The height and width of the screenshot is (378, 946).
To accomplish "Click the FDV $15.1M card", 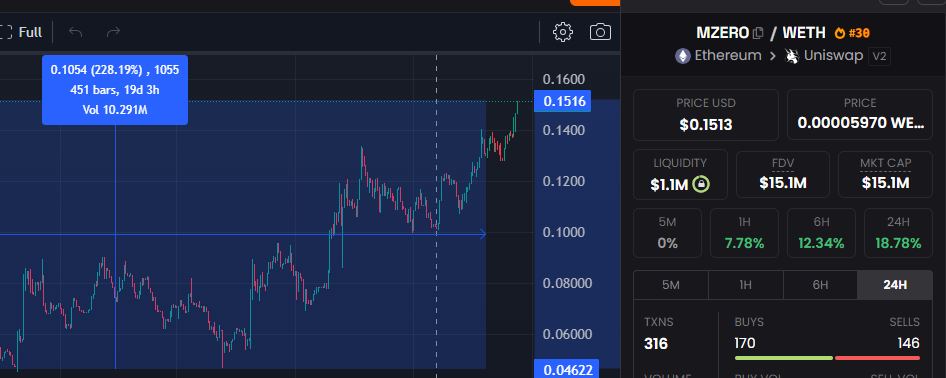I will [783, 174].
